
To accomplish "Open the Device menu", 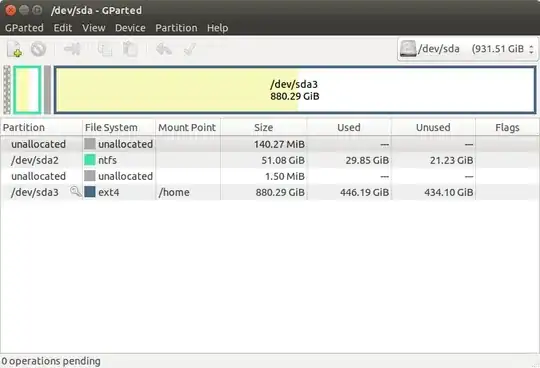I will click(130, 28).
